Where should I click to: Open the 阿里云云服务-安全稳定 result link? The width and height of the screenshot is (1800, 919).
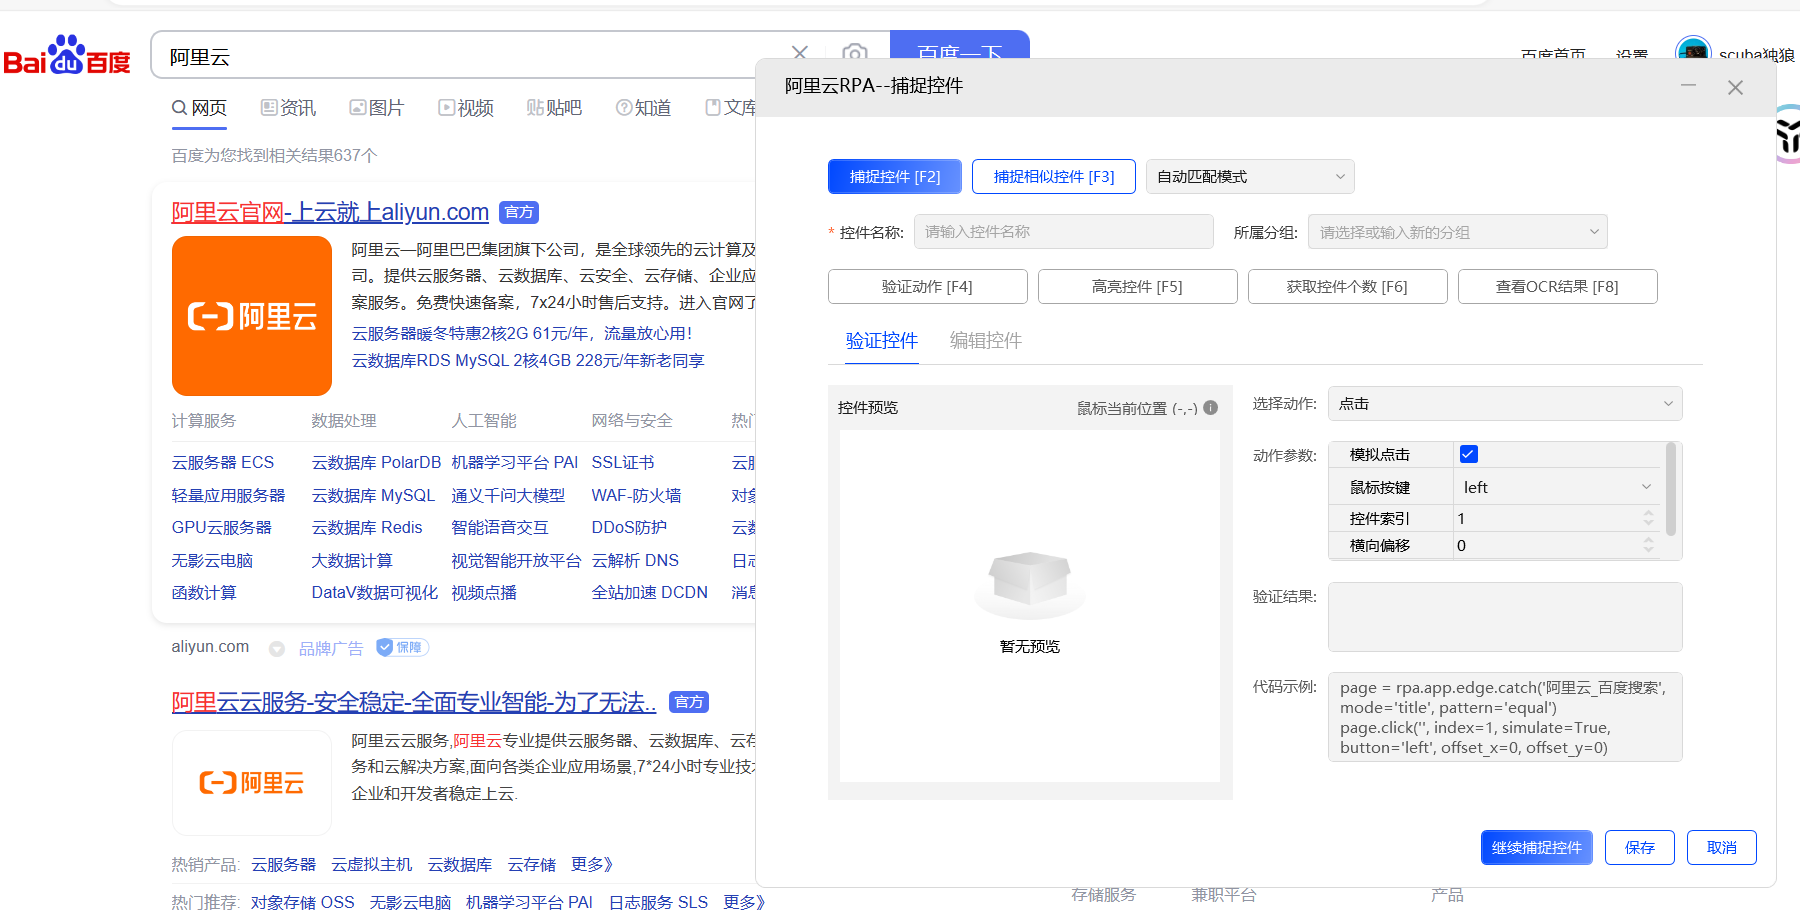coord(414,702)
